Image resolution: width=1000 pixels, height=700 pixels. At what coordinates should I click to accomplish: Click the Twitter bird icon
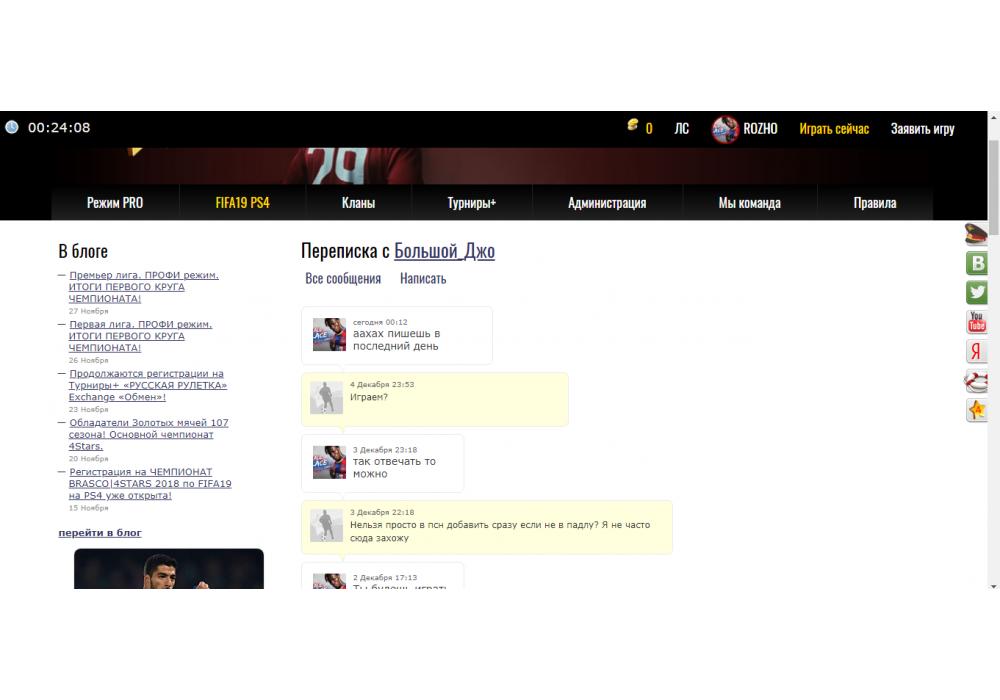tap(977, 293)
